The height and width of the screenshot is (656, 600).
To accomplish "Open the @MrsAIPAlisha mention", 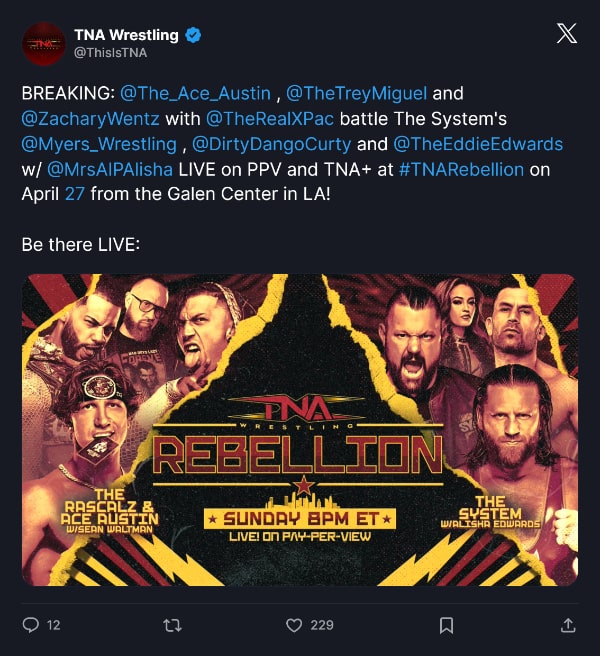I will coord(110,169).
